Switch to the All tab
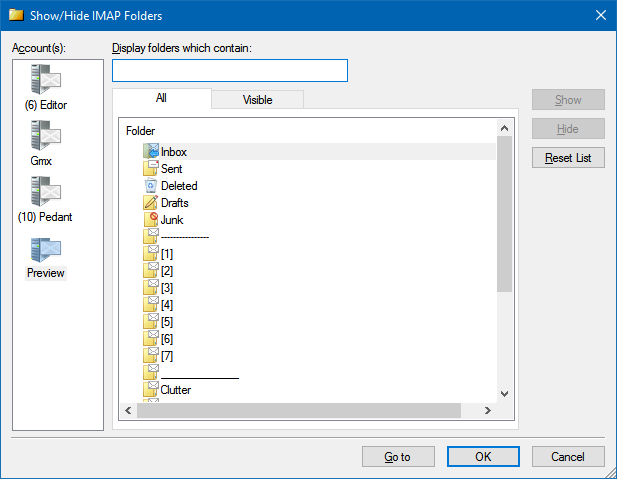This screenshot has height=479, width=617. click(x=161, y=98)
